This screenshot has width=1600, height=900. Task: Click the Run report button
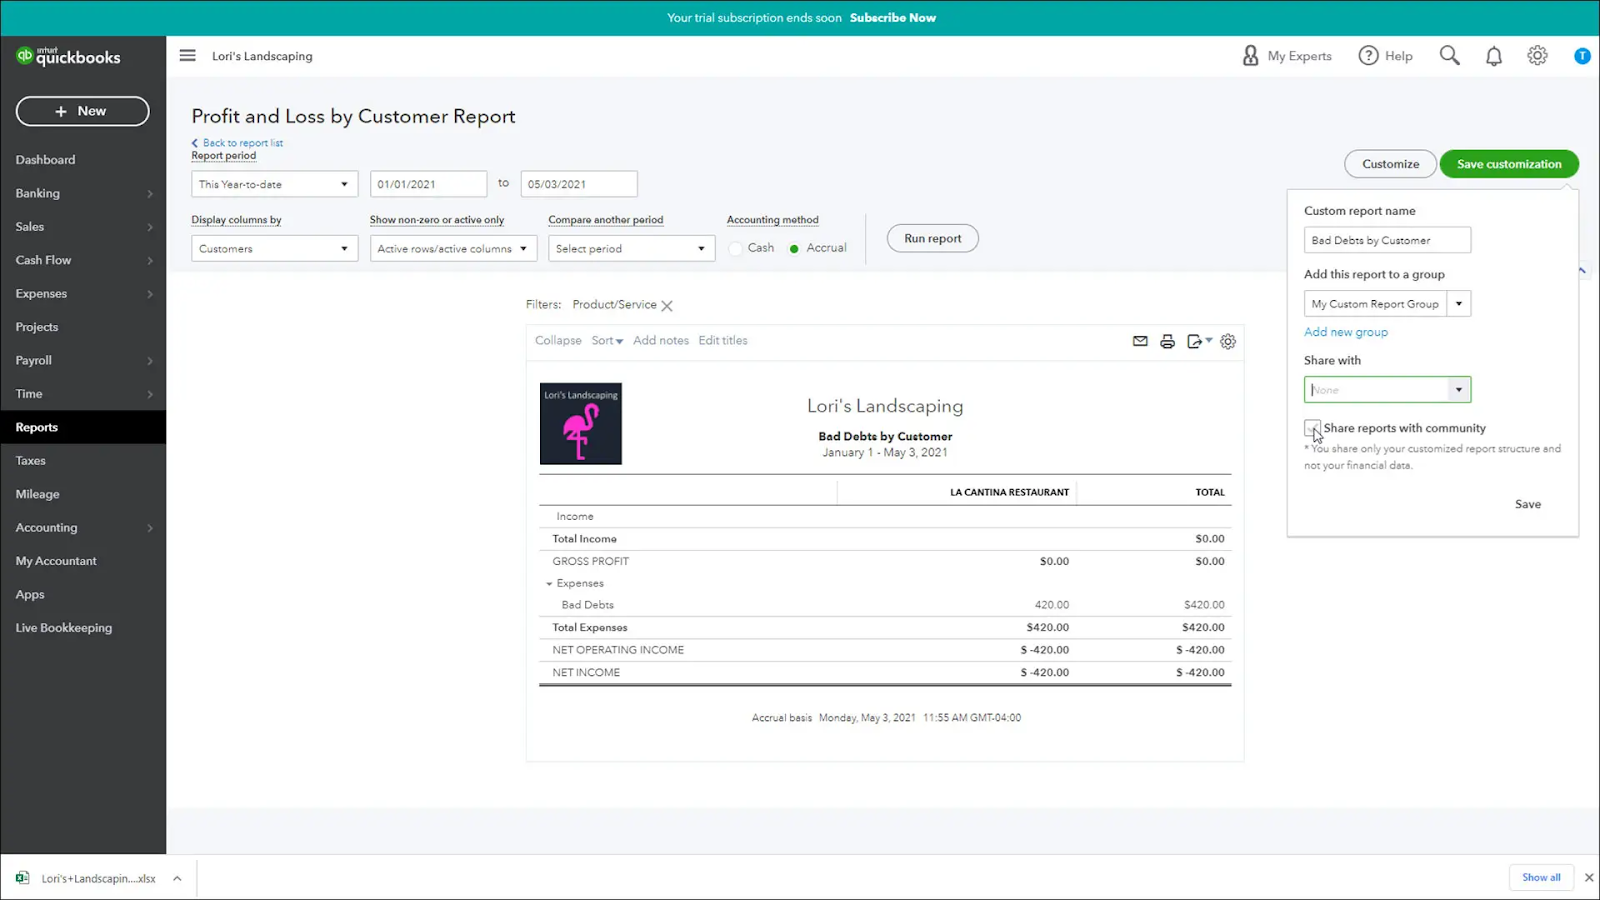[x=933, y=238]
